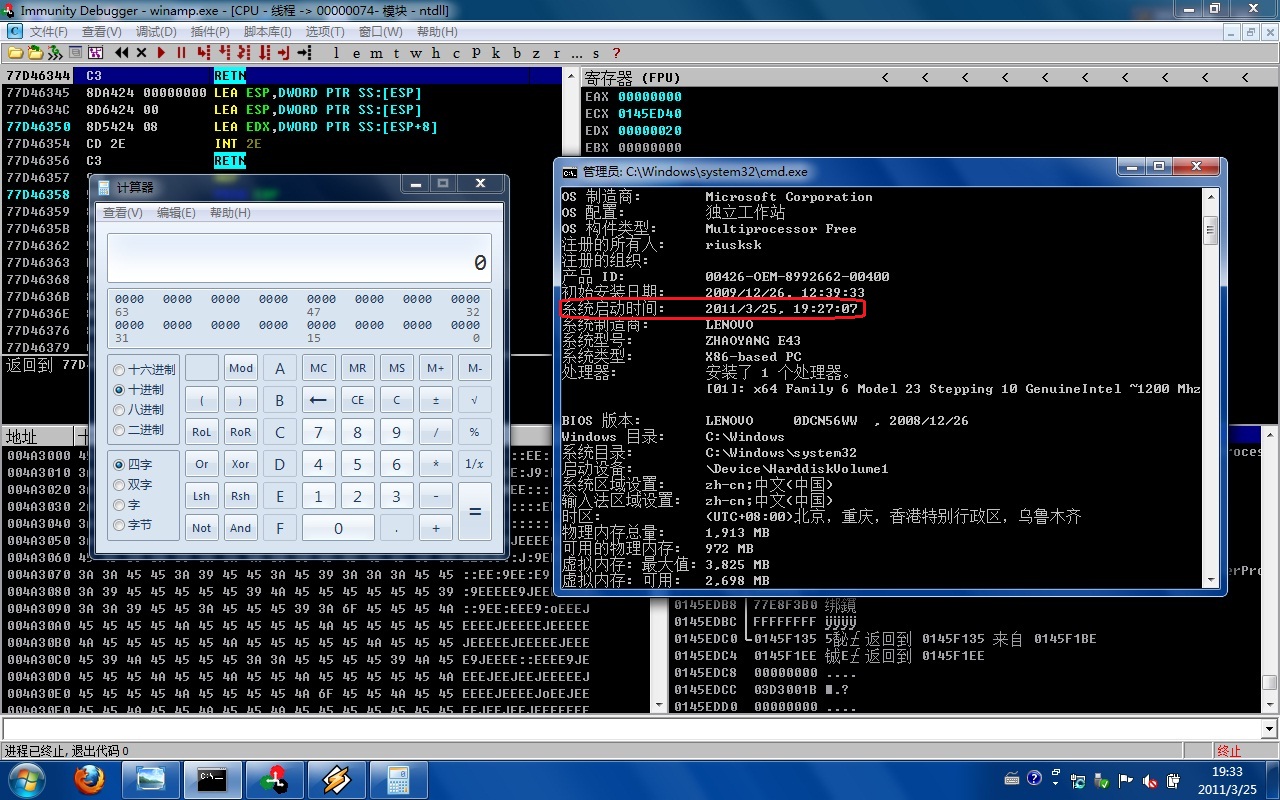The height and width of the screenshot is (800, 1280).
Task: Click the Mod button in Calculator
Action: [241, 368]
